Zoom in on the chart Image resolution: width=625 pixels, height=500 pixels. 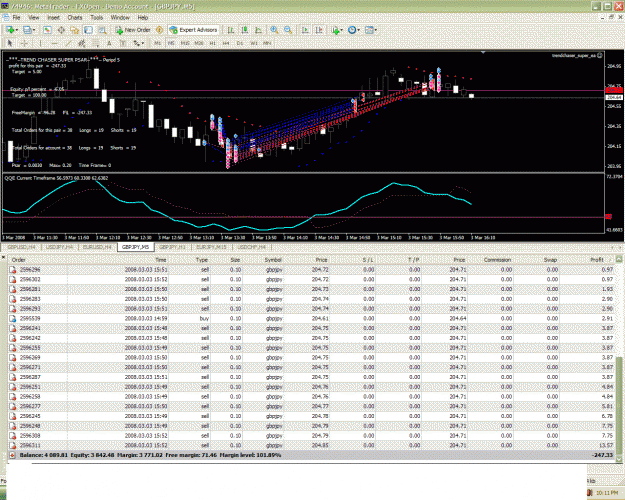(x=274, y=30)
